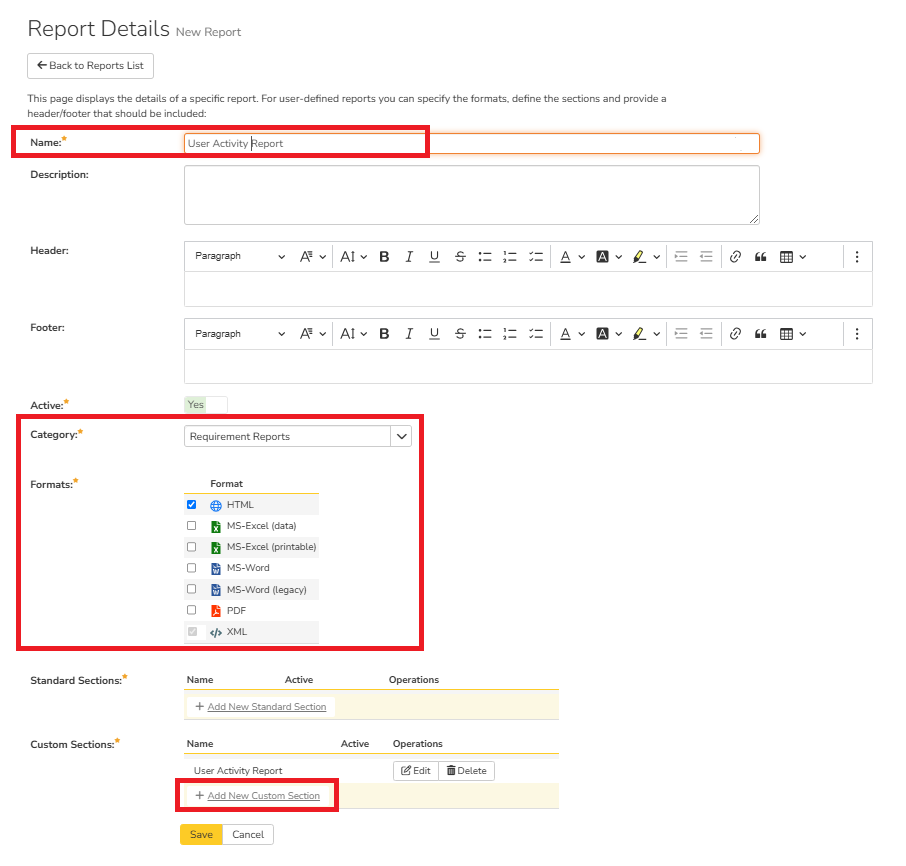Image resolution: width=906 pixels, height=866 pixels.
Task: Uncheck the HTML format checkbox
Action: click(x=191, y=505)
